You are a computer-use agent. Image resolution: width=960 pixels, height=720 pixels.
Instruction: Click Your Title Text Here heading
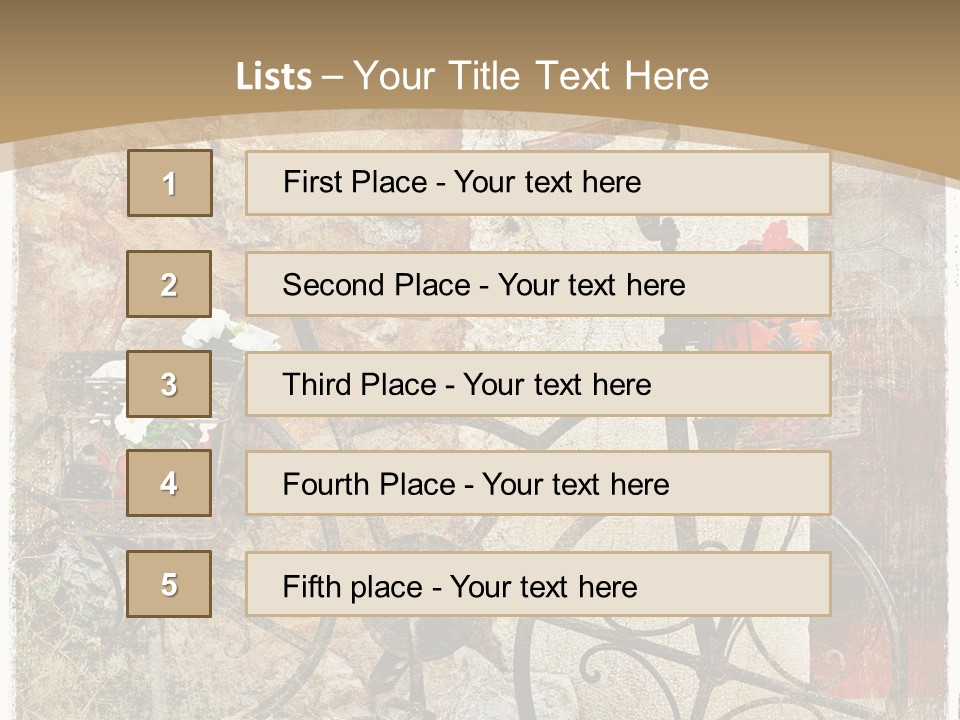point(531,76)
